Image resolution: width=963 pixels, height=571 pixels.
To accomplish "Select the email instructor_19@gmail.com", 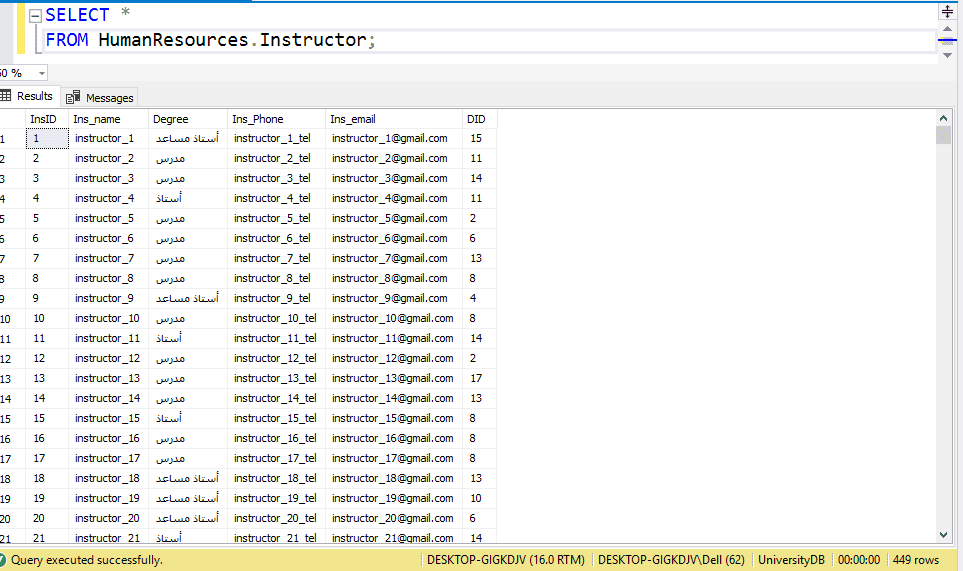I will coord(394,498).
